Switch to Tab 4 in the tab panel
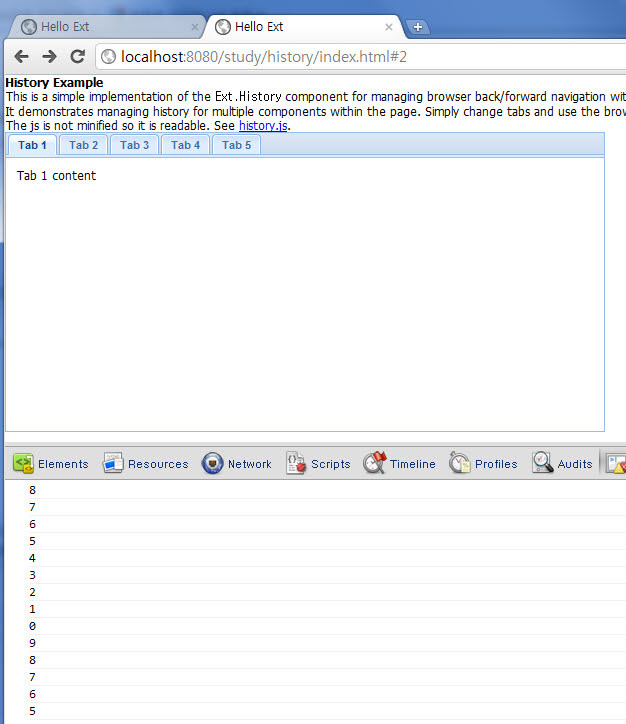Image resolution: width=626 pixels, height=724 pixels. pos(186,145)
